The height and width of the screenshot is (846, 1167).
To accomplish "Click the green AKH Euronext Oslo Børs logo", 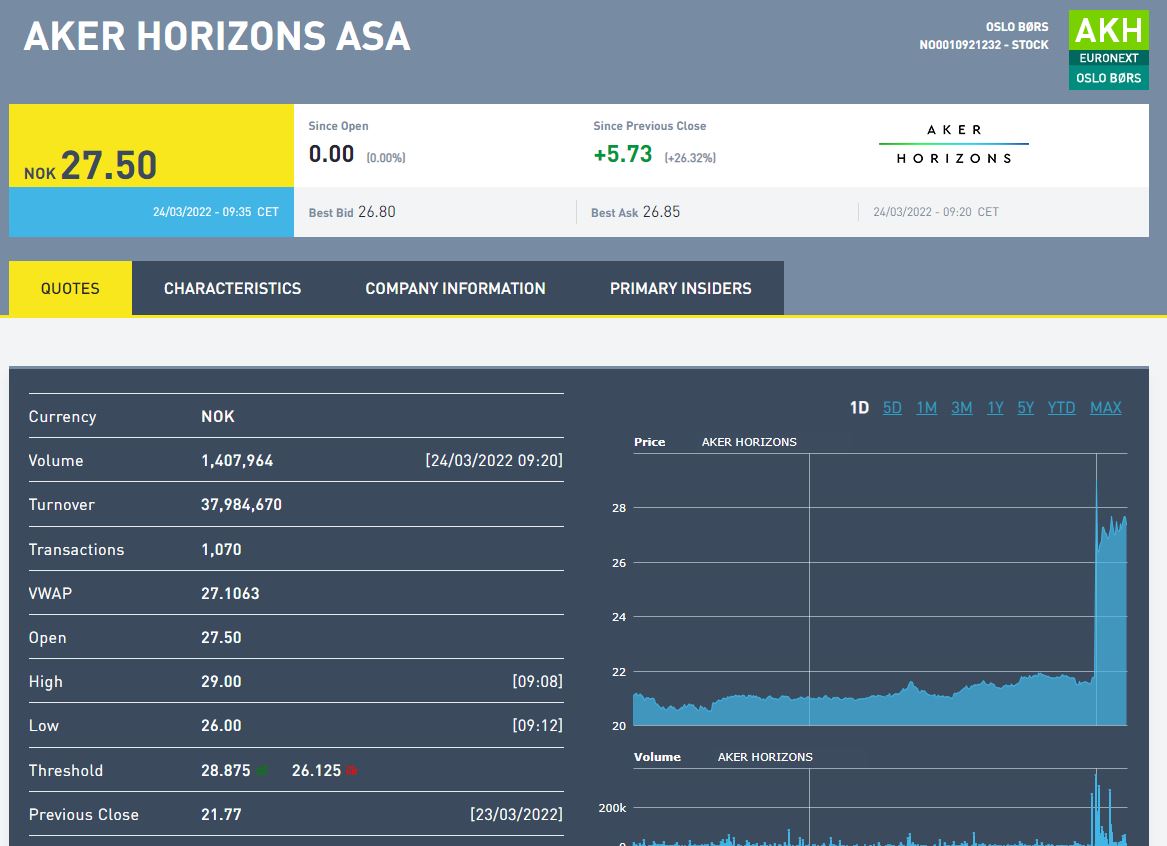I will pos(1108,46).
